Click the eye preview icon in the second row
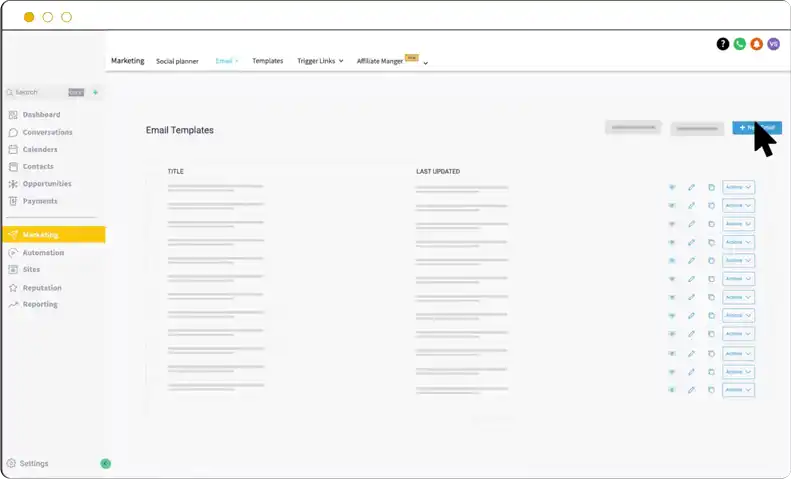Image resolution: width=791 pixels, height=479 pixels. 672,205
